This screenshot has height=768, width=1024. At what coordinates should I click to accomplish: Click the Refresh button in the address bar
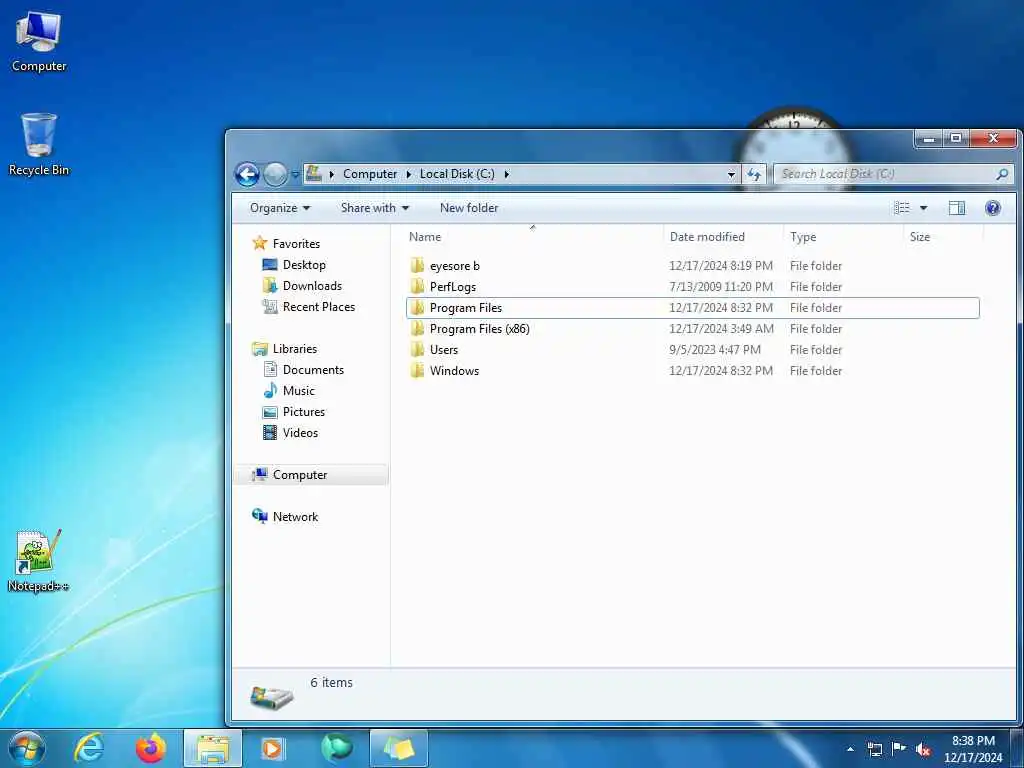tap(754, 174)
